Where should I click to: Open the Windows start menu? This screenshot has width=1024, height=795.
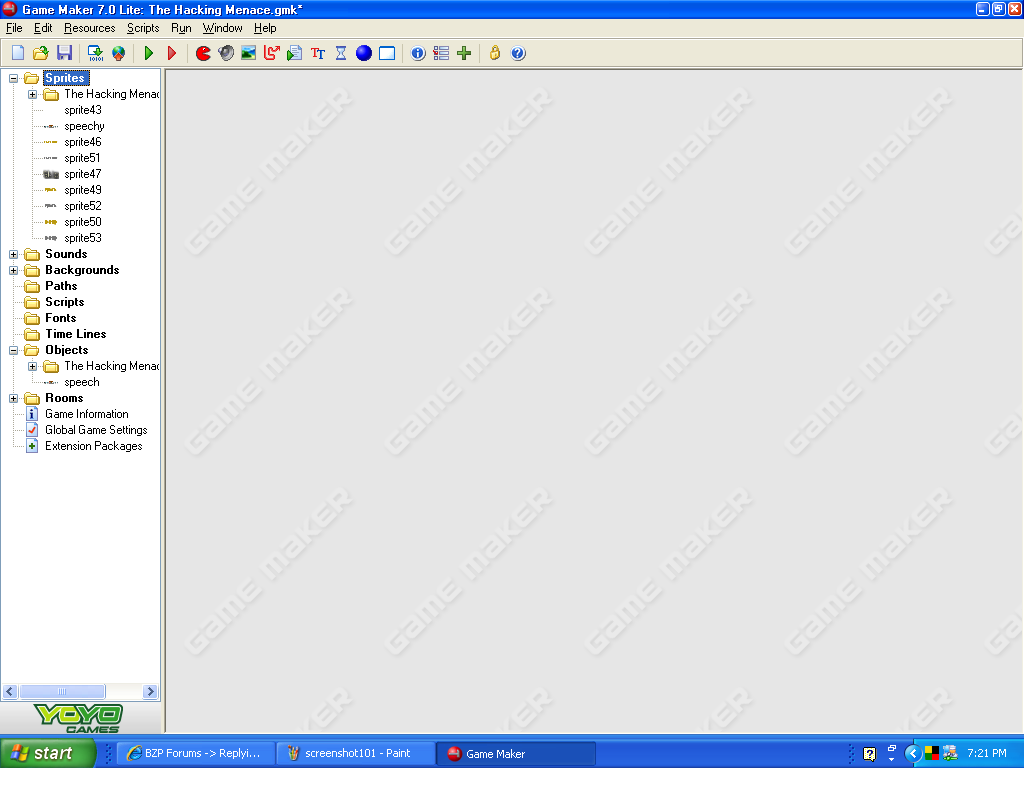click(47, 754)
